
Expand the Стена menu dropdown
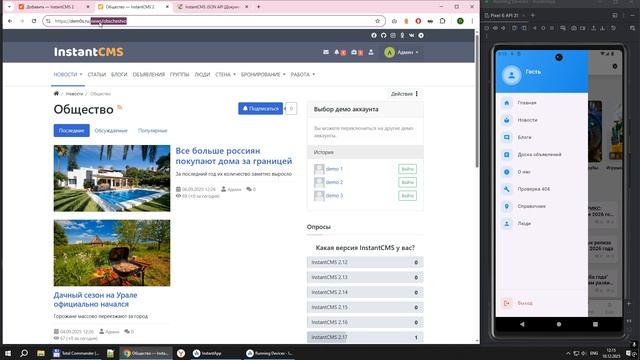pyautogui.click(x=225, y=74)
